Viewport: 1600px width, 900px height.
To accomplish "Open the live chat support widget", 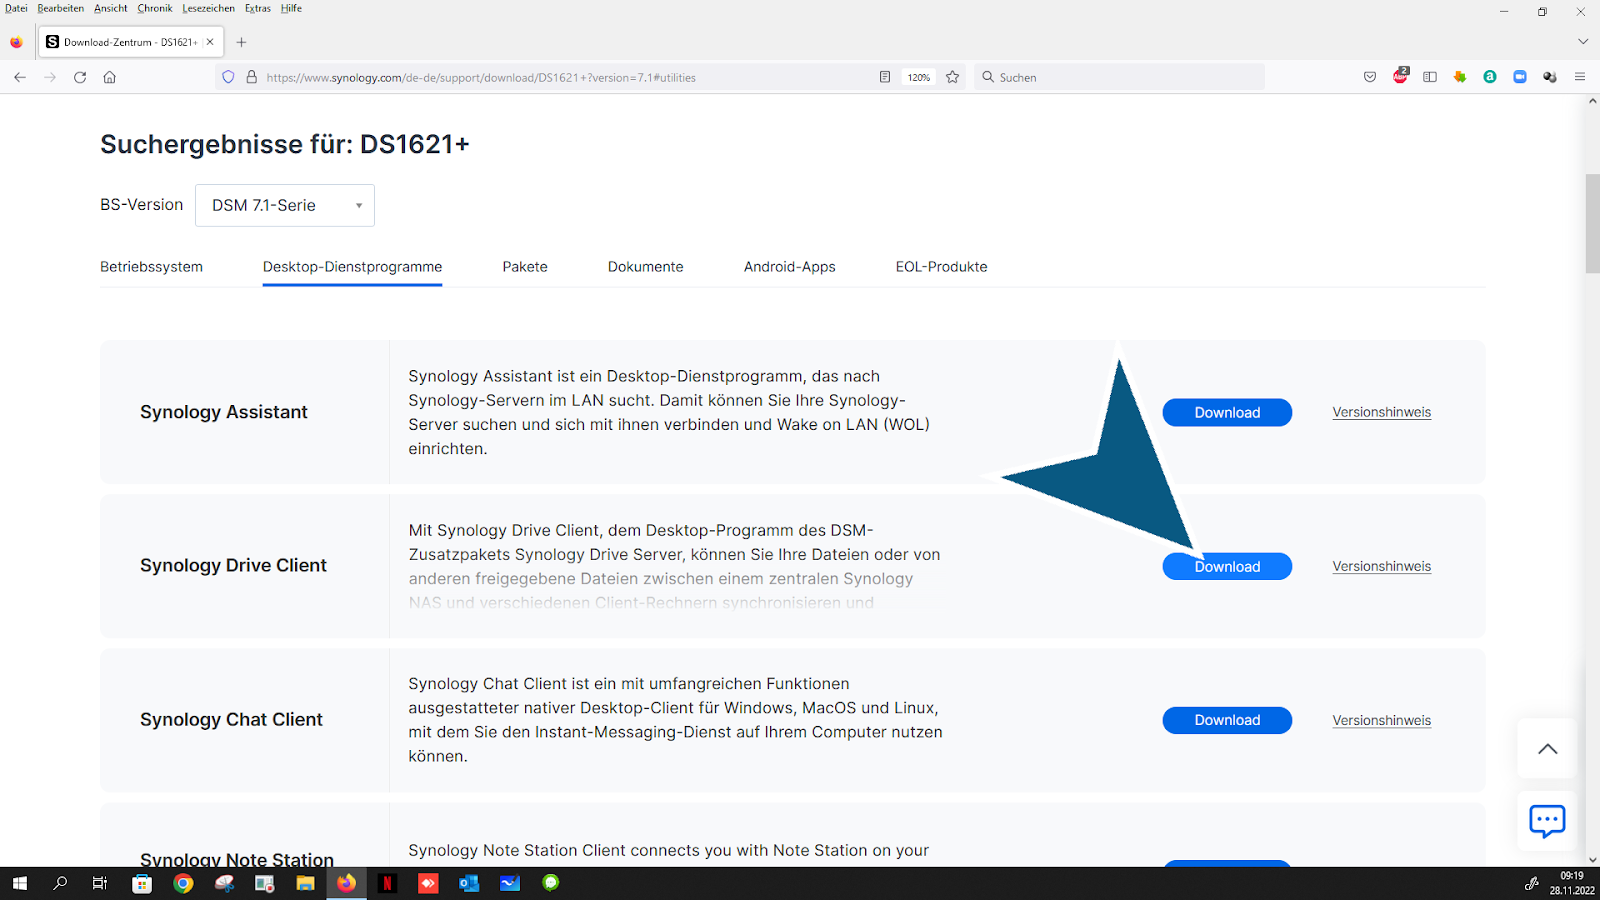I will pos(1547,821).
